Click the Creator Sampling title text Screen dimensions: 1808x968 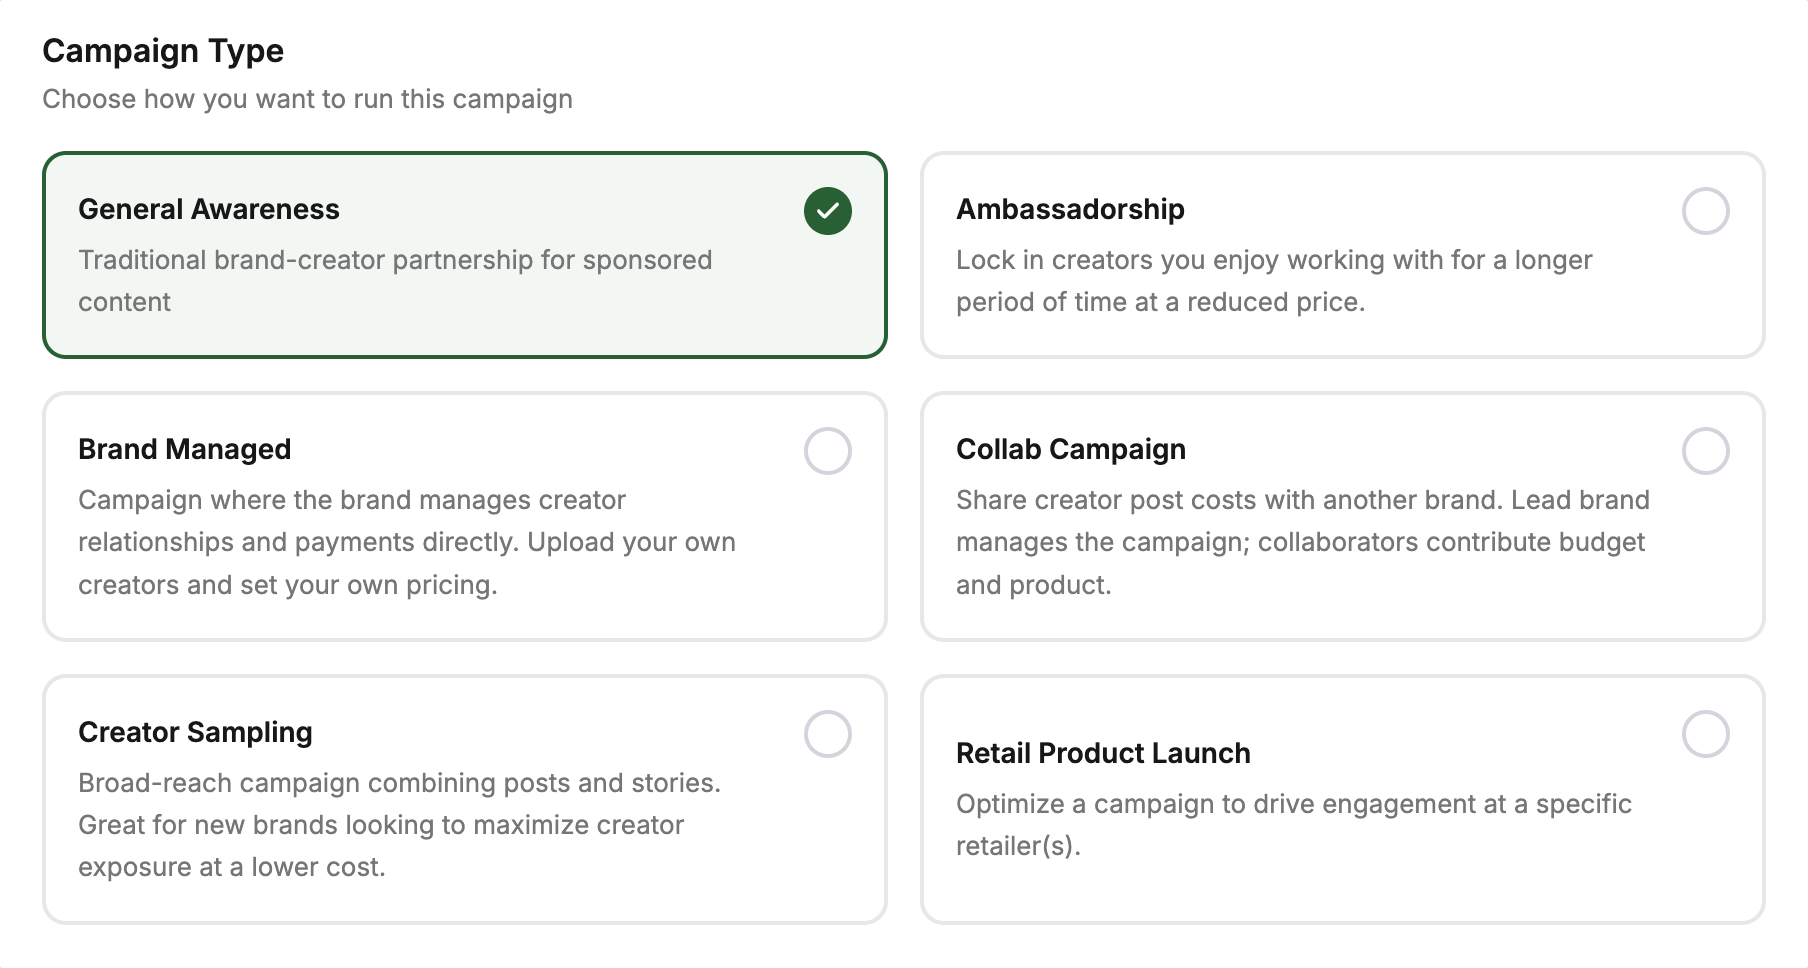[195, 732]
